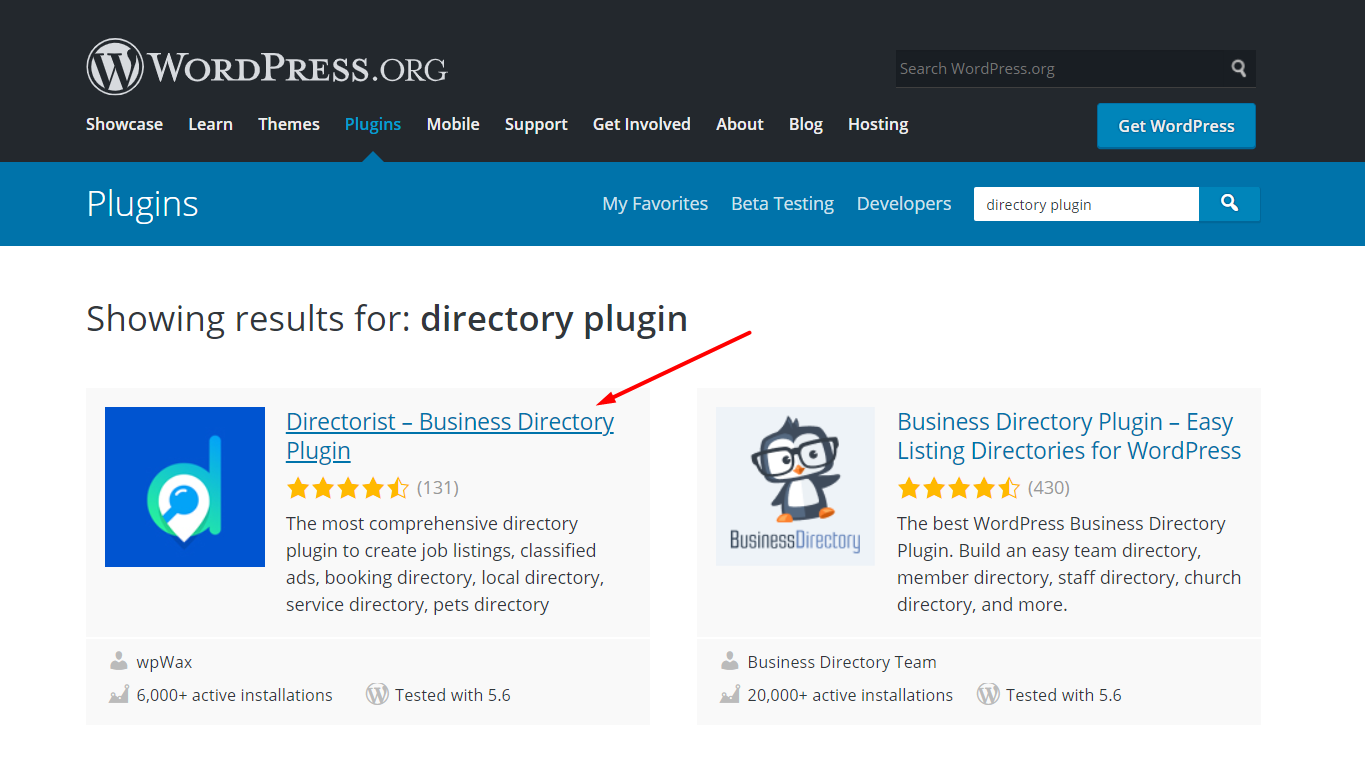The height and width of the screenshot is (763, 1365).
Task: Open the Hosting menu item
Action: (x=878, y=124)
